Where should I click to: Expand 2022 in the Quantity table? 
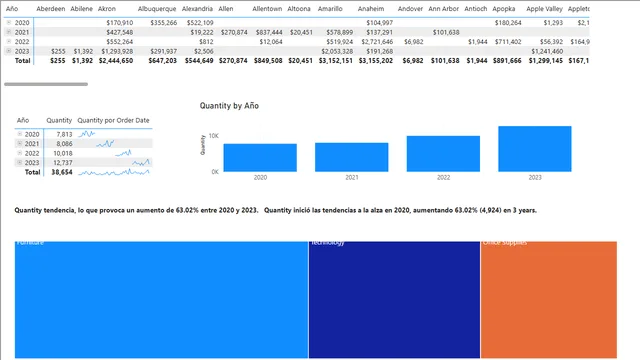[20, 153]
